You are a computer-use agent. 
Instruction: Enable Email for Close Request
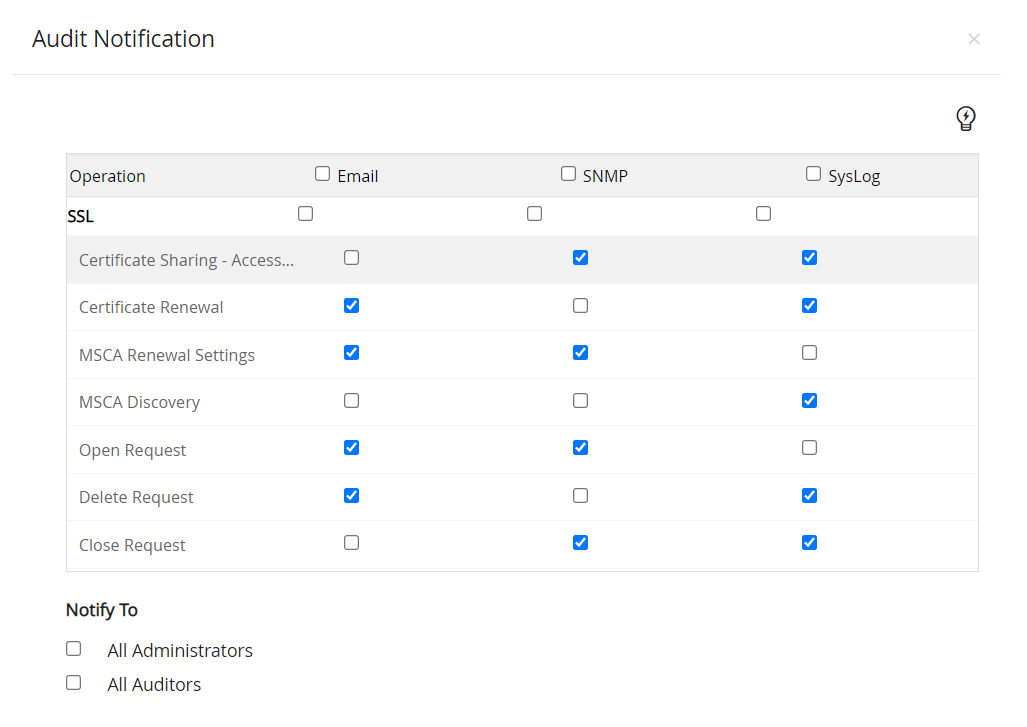click(351, 543)
